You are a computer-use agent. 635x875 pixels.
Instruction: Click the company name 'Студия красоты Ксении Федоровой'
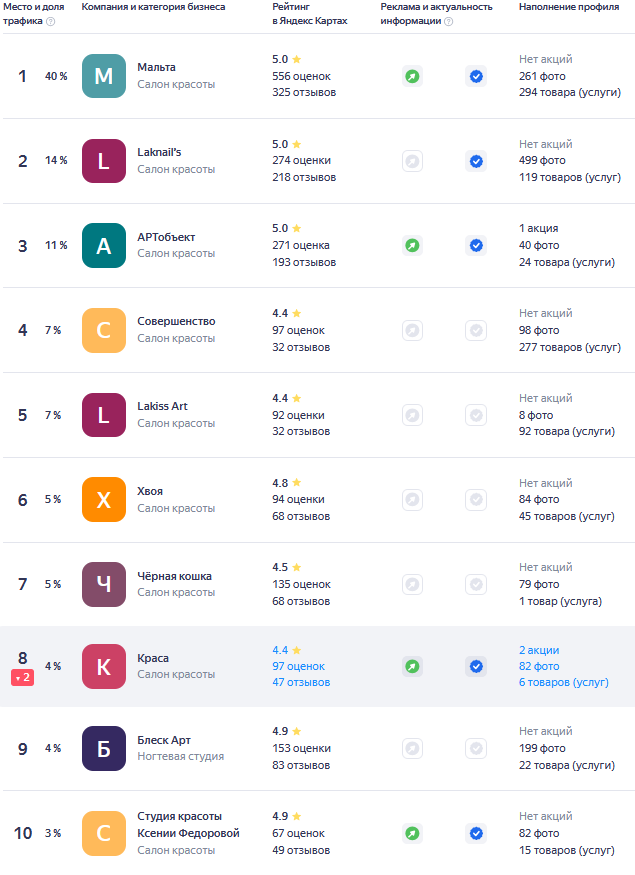point(189,825)
